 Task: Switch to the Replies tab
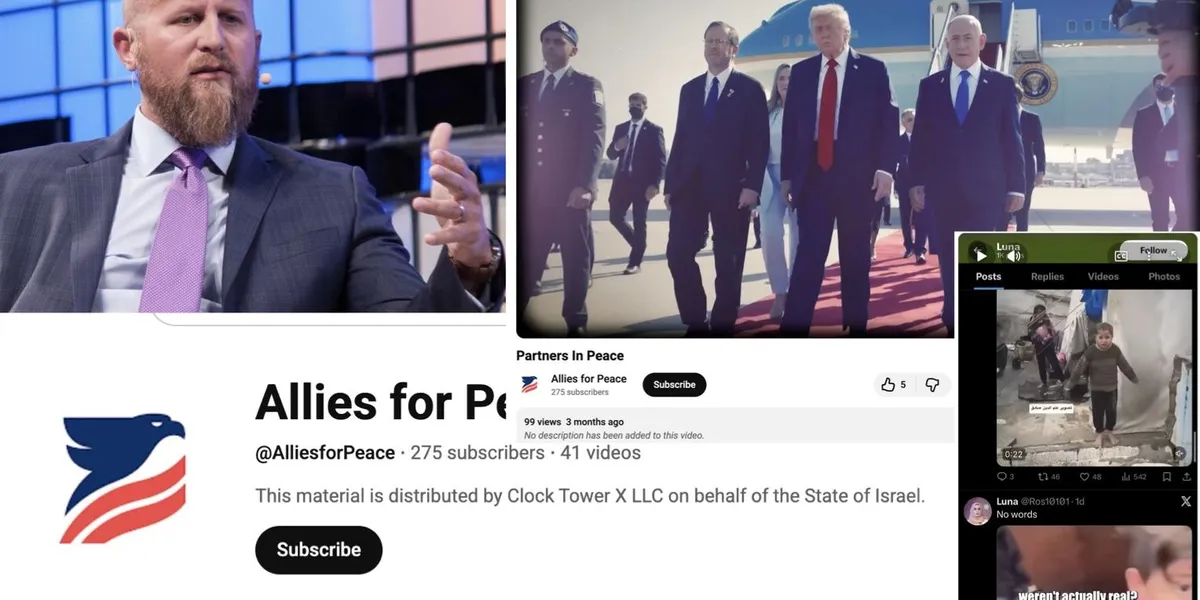[x=1047, y=276]
